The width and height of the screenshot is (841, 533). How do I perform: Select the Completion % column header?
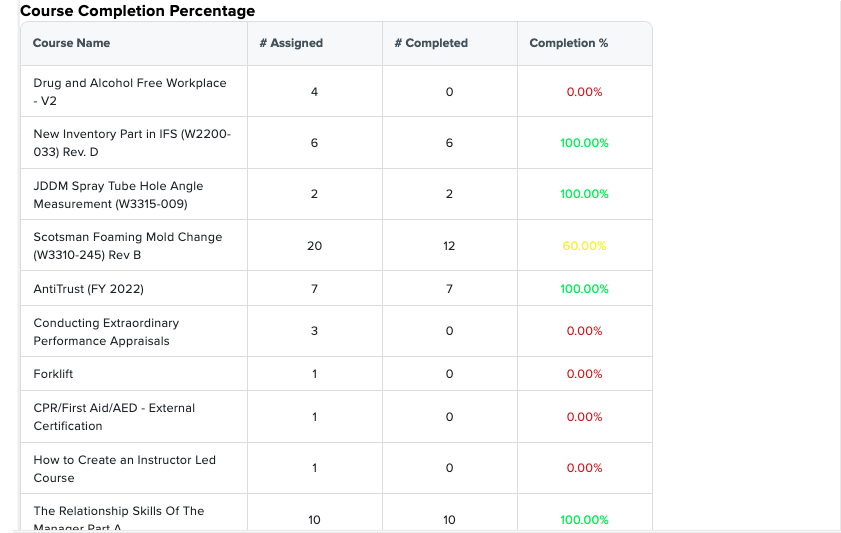pos(569,43)
